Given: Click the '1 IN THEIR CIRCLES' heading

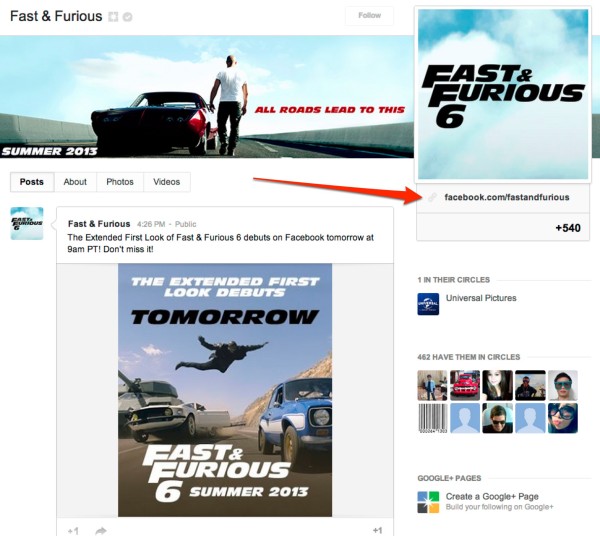Looking at the screenshot, I should coord(453,280).
